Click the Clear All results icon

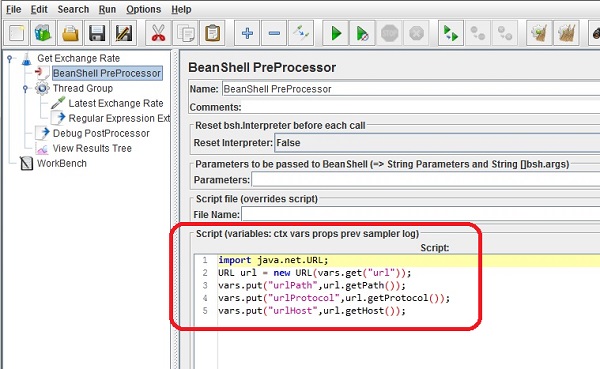pos(566,33)
